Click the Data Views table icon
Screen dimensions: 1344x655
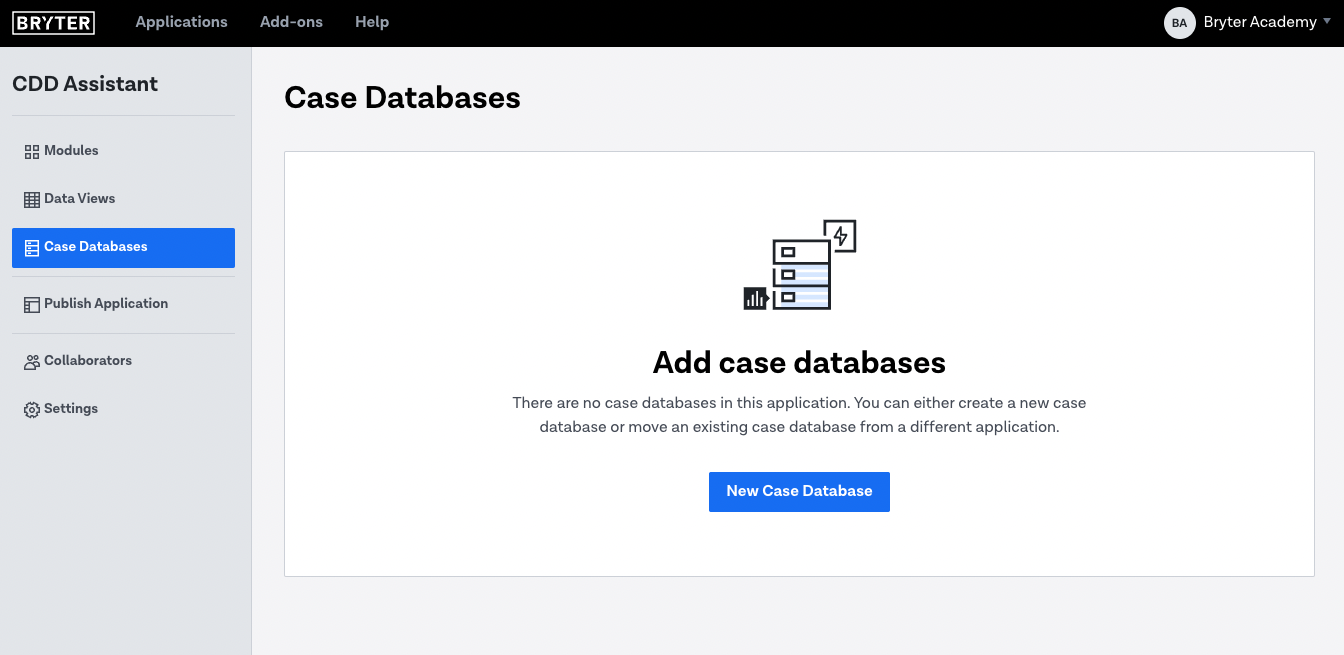click(x=32, y=199)
